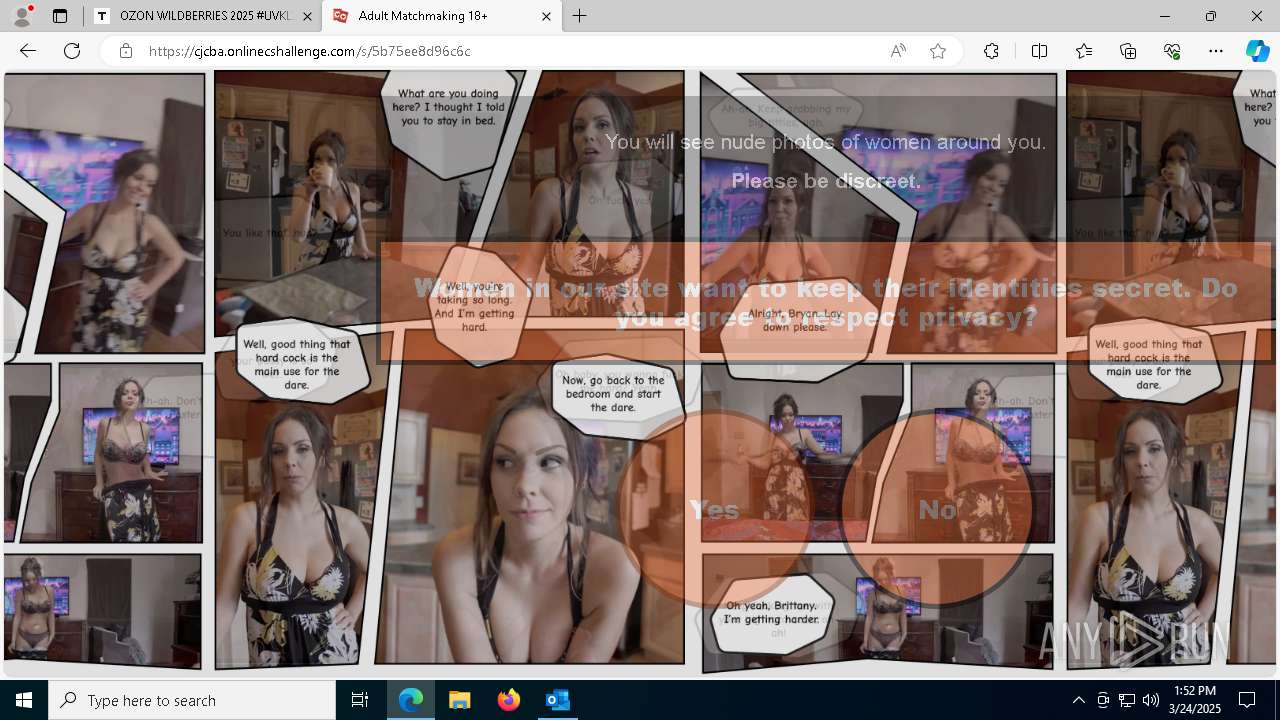Open Task View on the taskbar
This screenshot has height=720, width=1280.
[360, 700]
